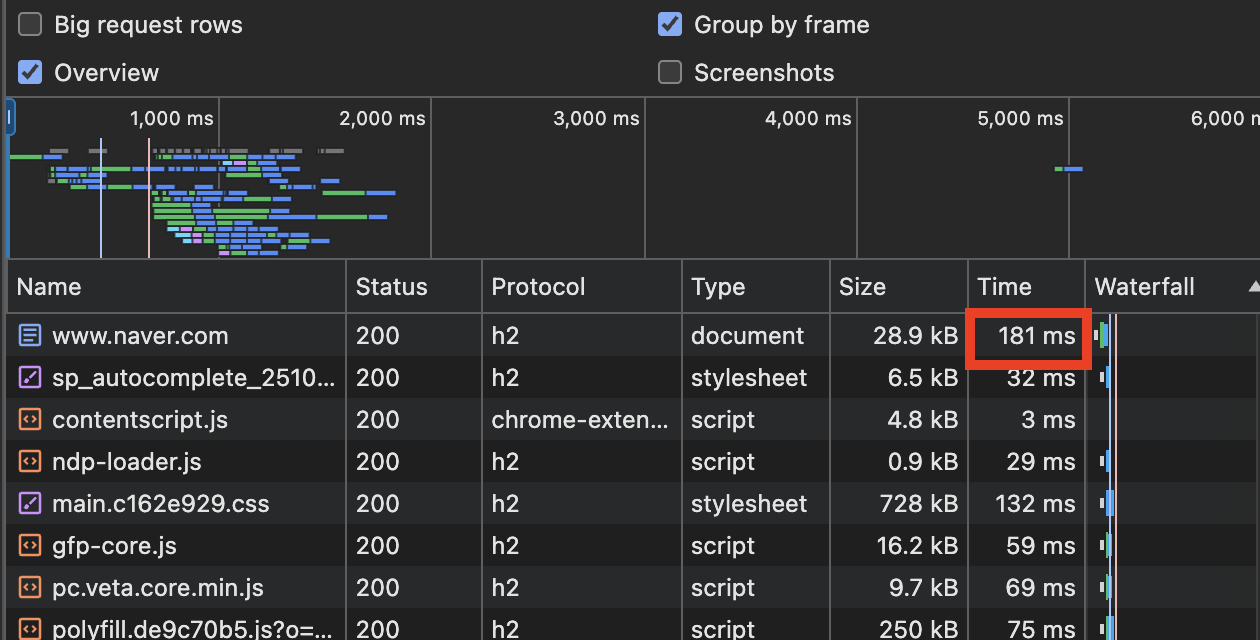Click the Waterfall column sort arrow
Image resolution: width=1260 pixels, height=640 pixels.
pos(1253,287)
